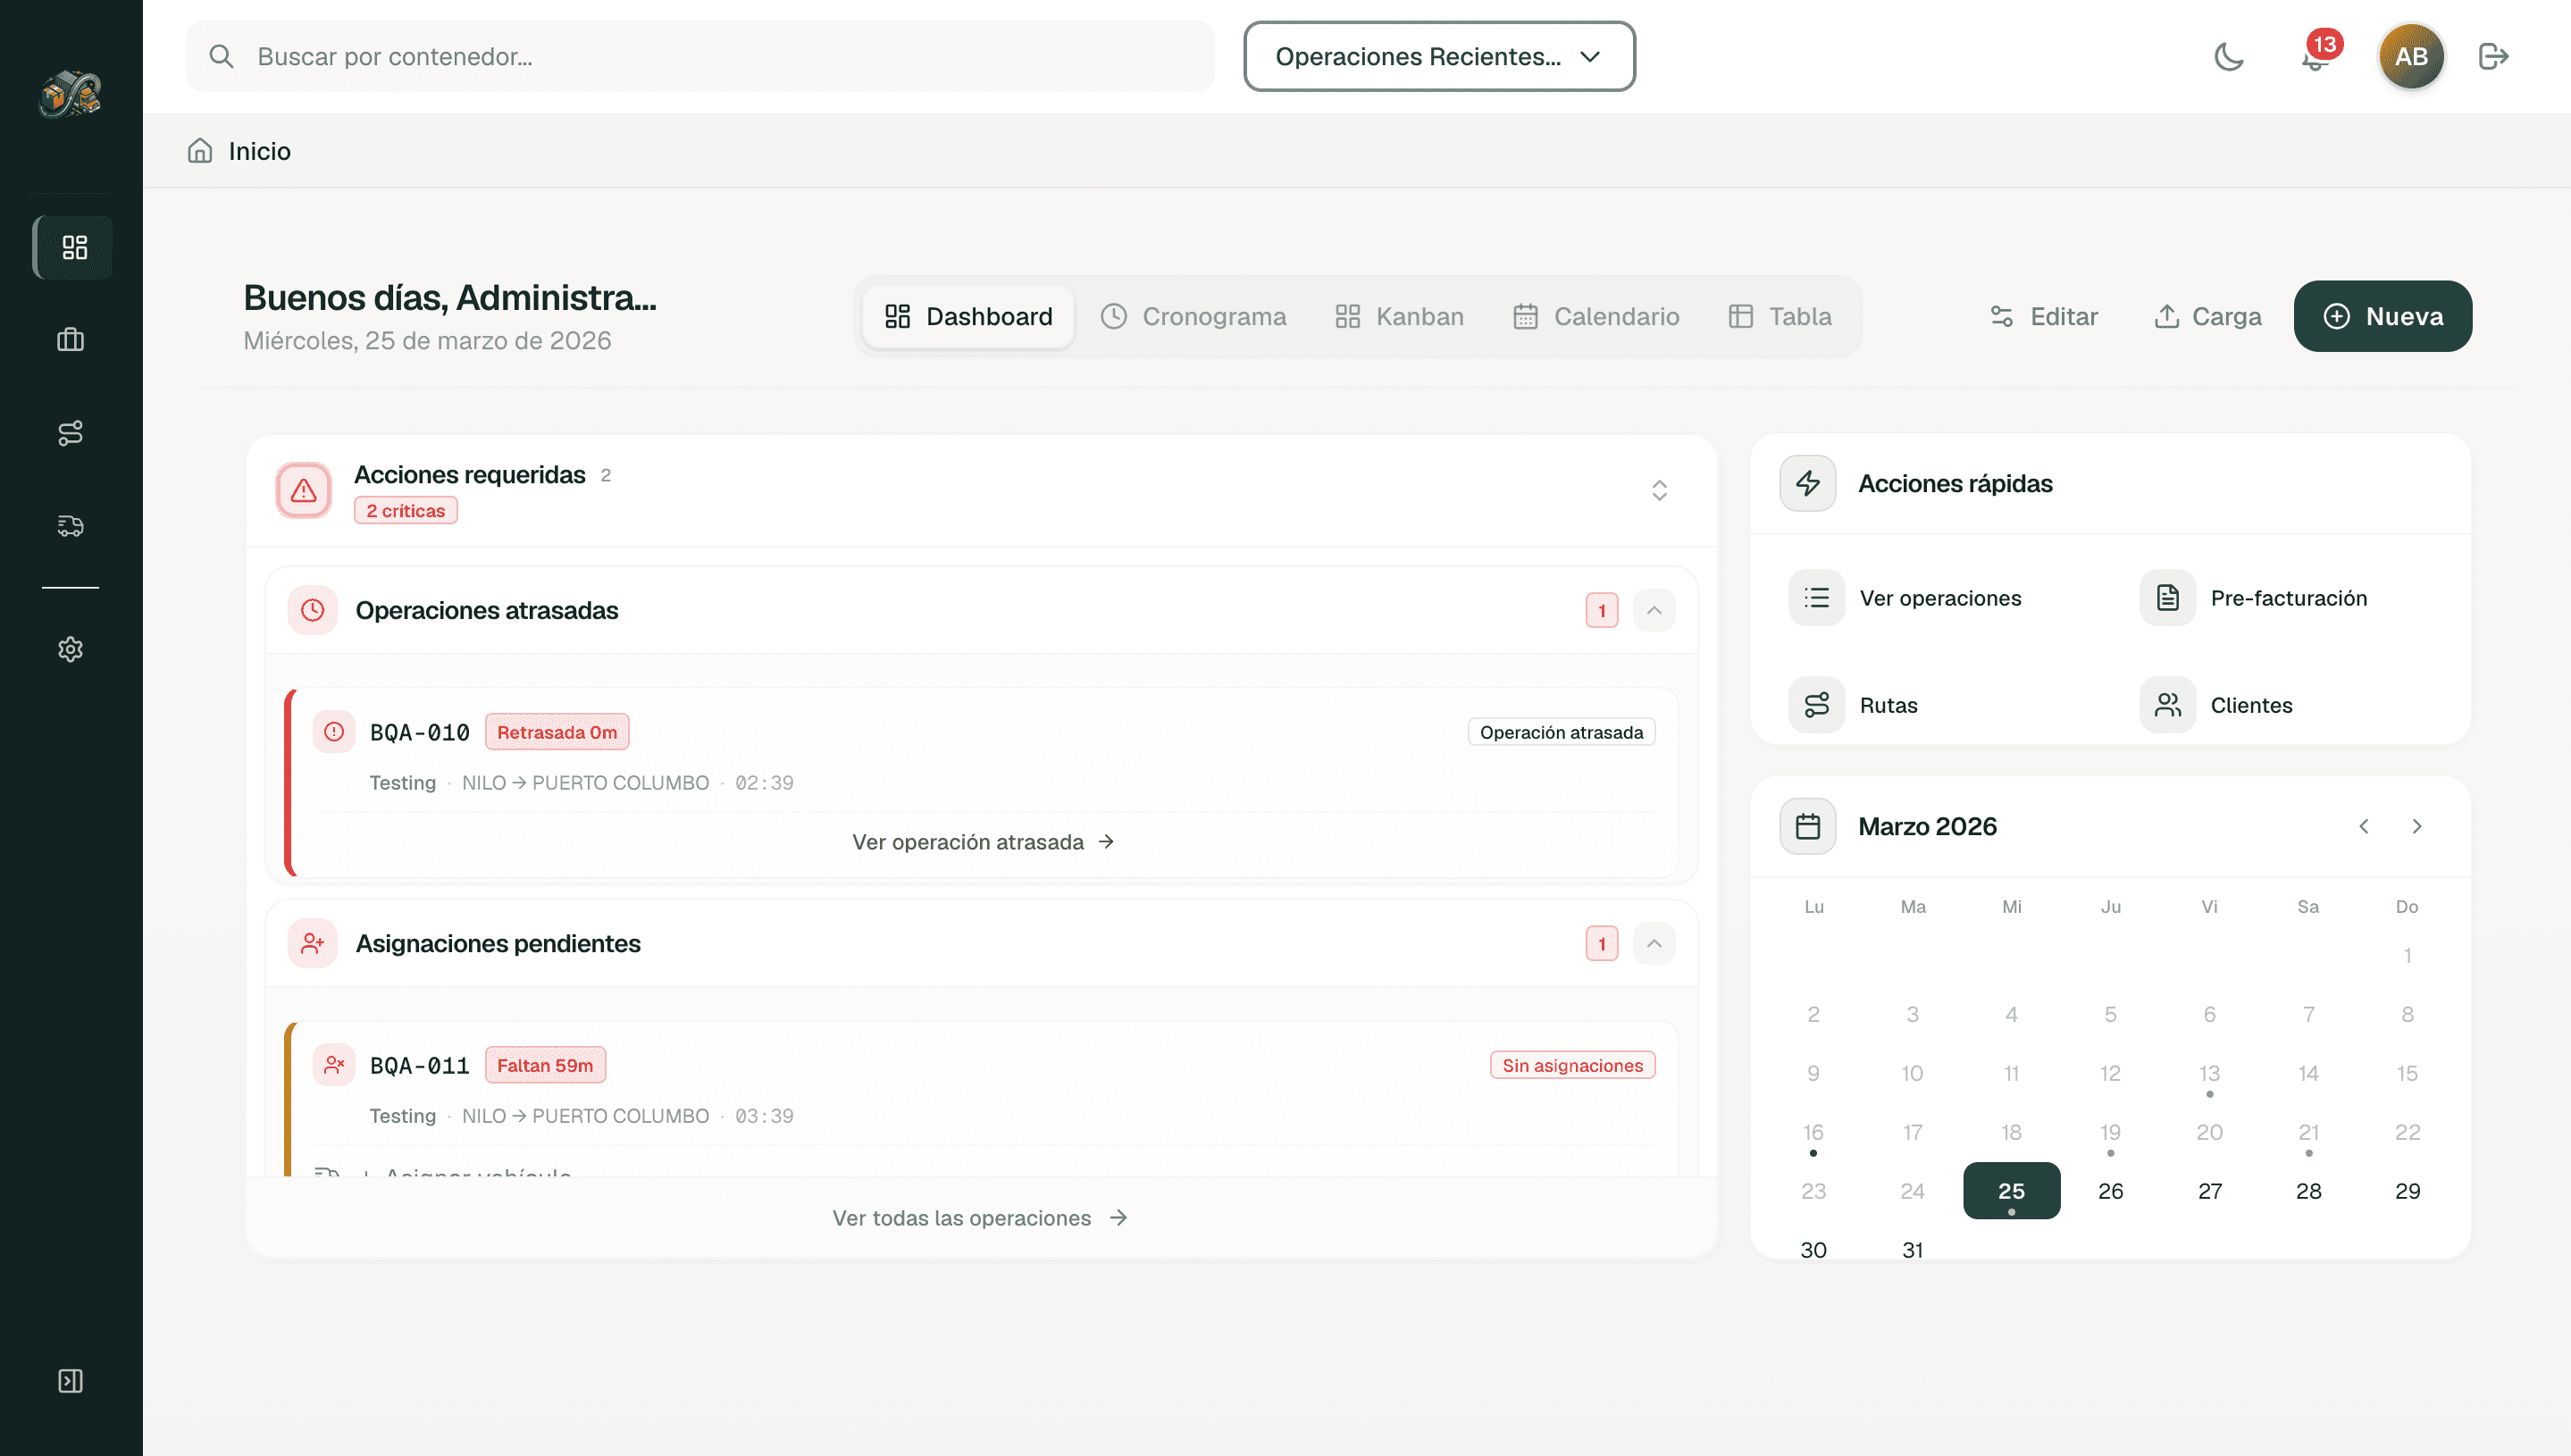The width and height of the screenshot is (2571, 1456).
Task: Click the count badge on Operaciones atrasadas
Action: click(1602, 610)
